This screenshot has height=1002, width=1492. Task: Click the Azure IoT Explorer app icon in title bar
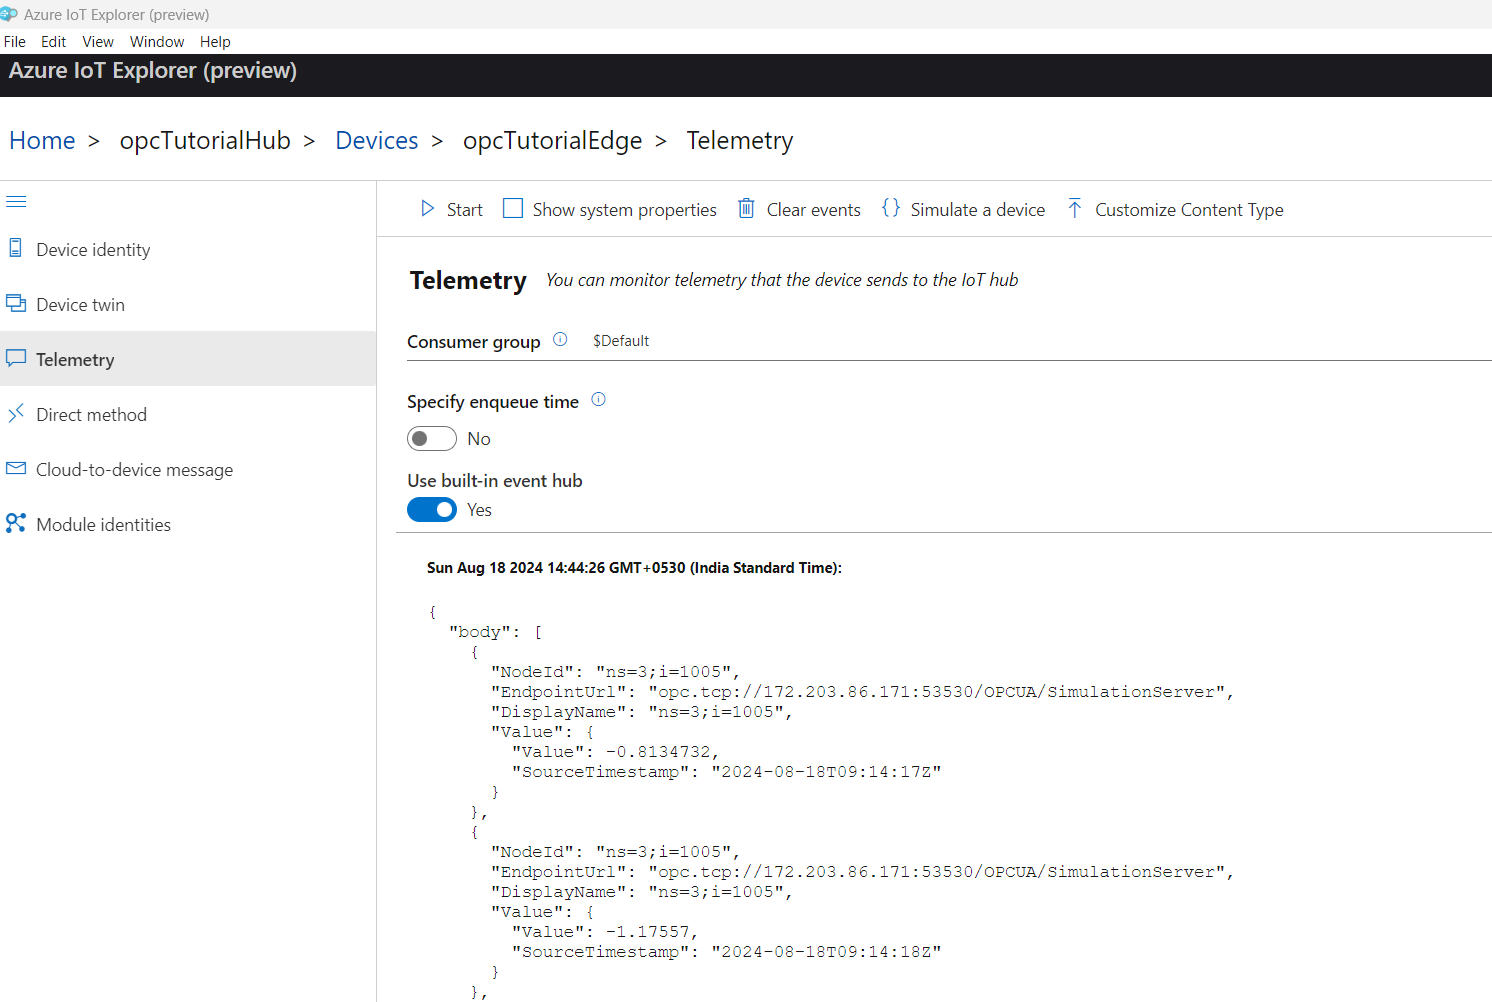pos(9,14)
